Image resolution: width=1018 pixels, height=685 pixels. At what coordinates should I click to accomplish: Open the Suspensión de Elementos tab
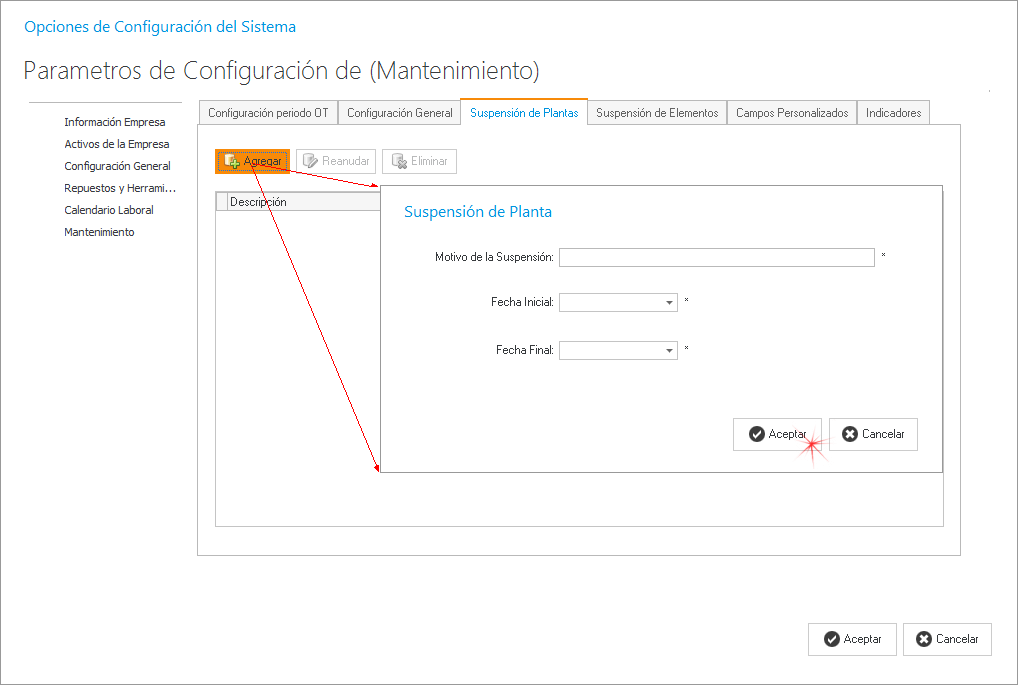pos(657,113)
